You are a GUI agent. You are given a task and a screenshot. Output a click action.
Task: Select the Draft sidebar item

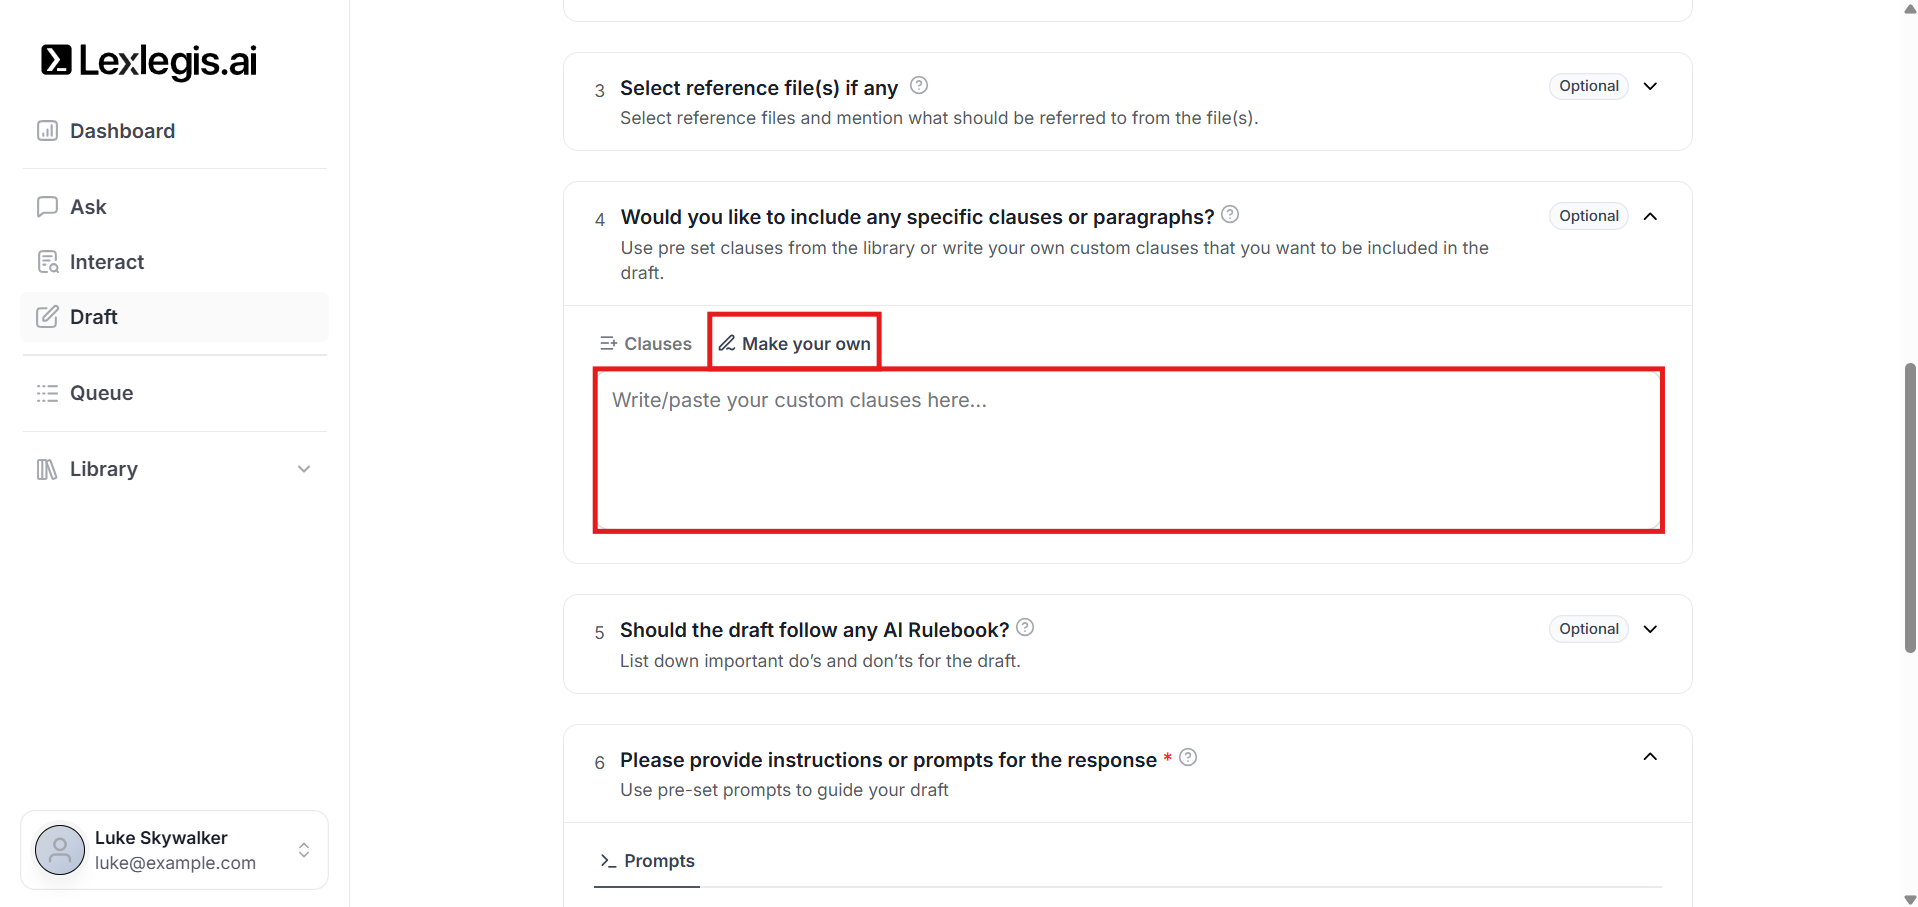(93, 317)
